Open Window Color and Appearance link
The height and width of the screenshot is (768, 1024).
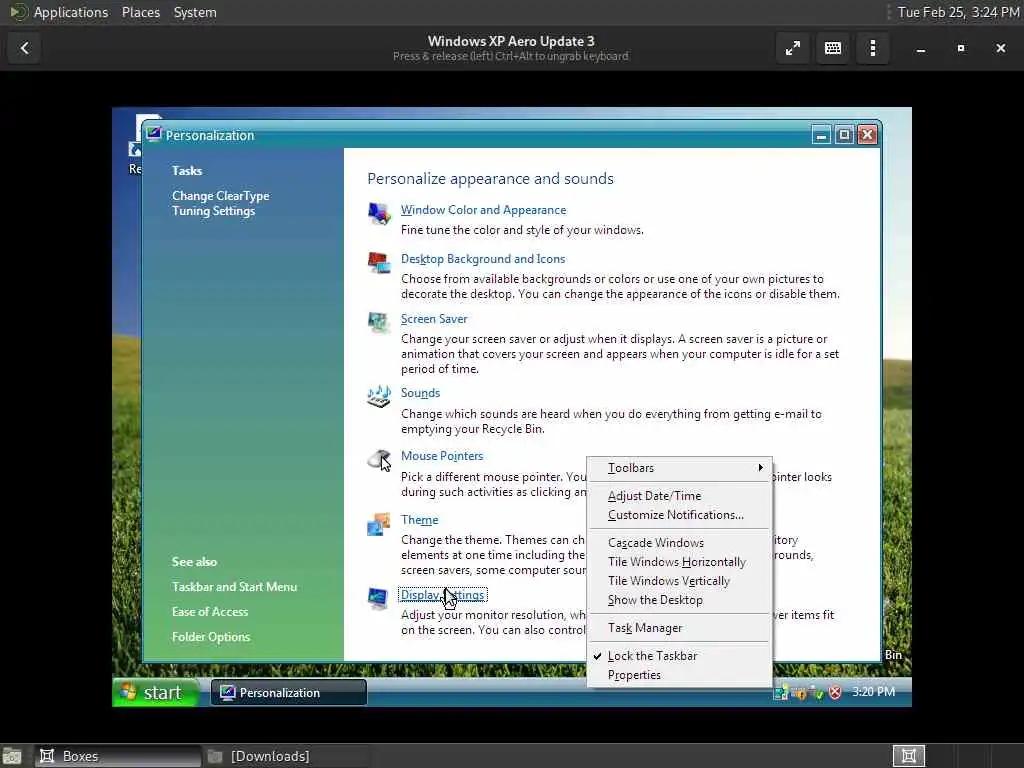point(483,210)
